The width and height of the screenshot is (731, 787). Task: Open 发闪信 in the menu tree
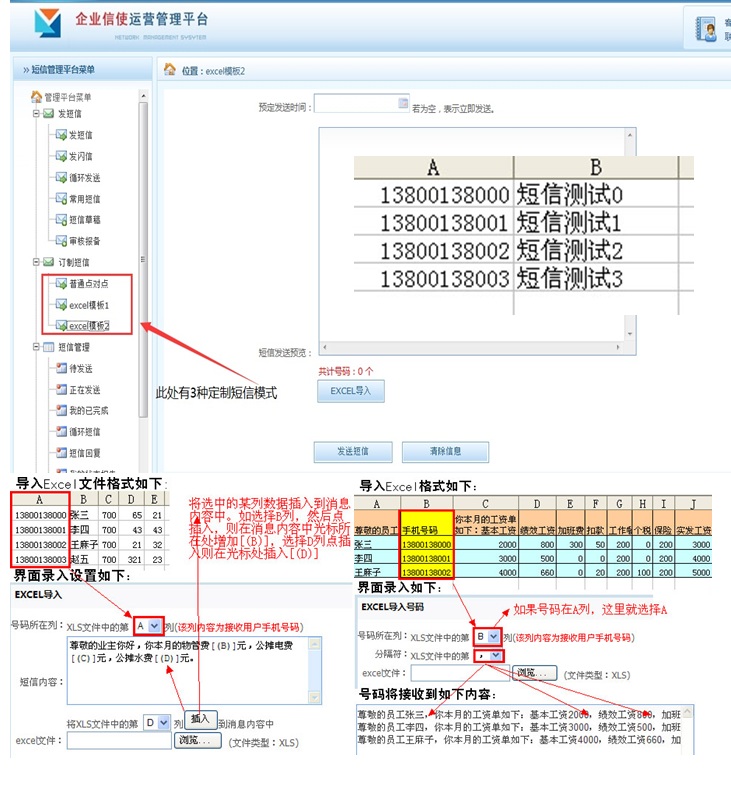pyautogui.click(x=80, y=156)
